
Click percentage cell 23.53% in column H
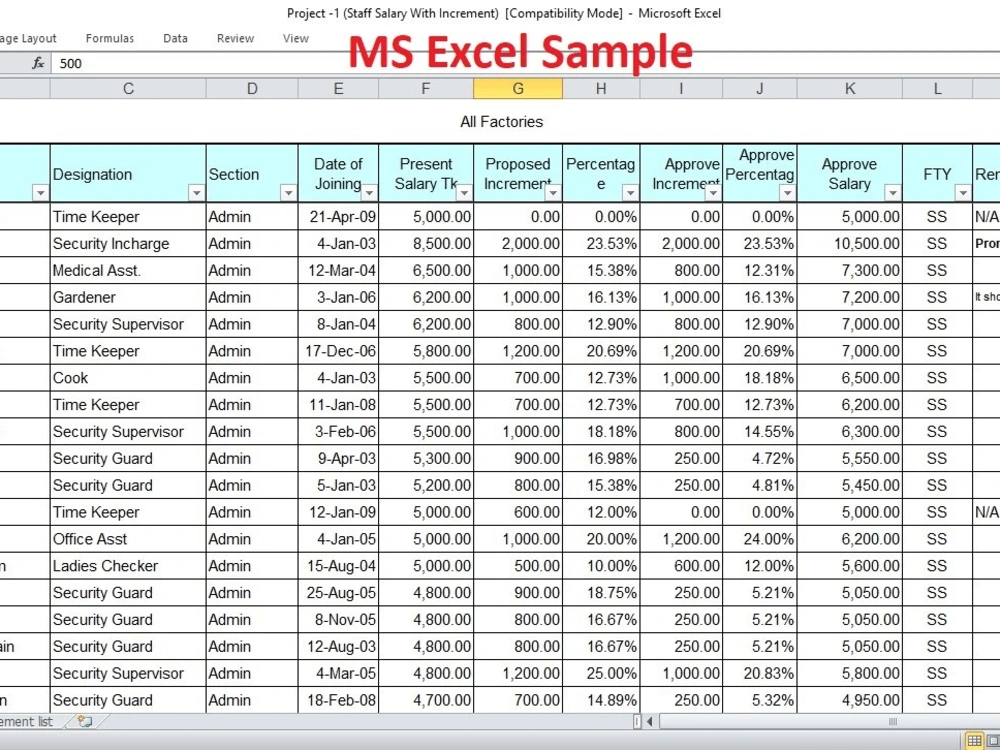pos(601,244)
